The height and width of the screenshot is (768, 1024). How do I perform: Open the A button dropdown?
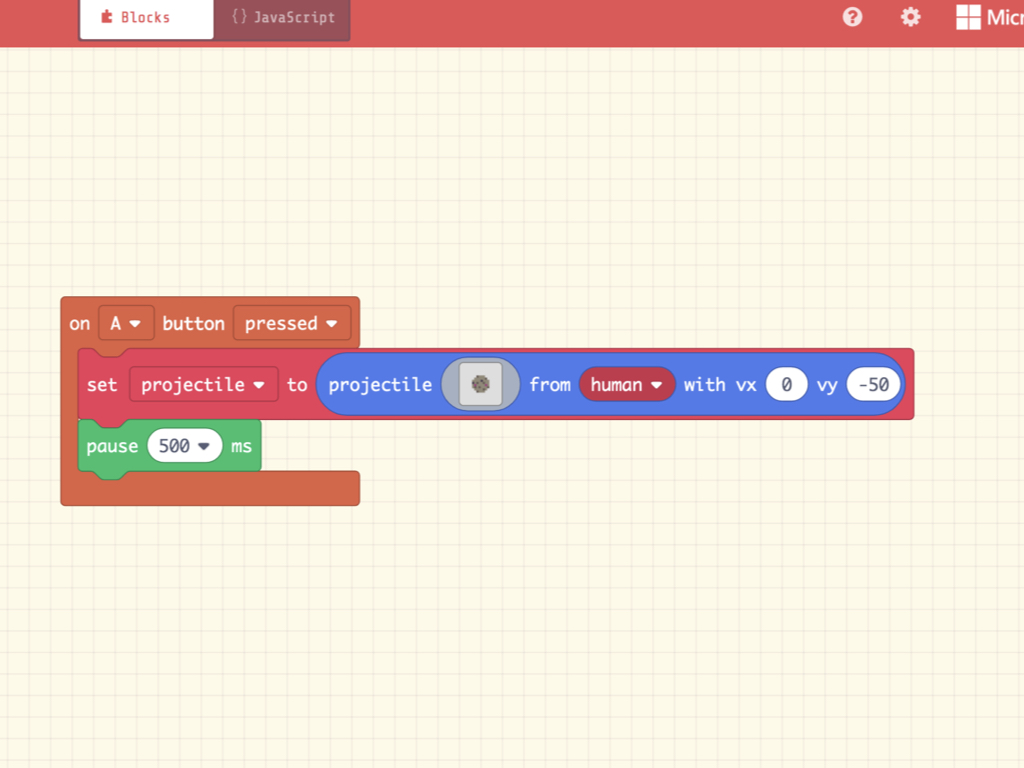(126, 323)
